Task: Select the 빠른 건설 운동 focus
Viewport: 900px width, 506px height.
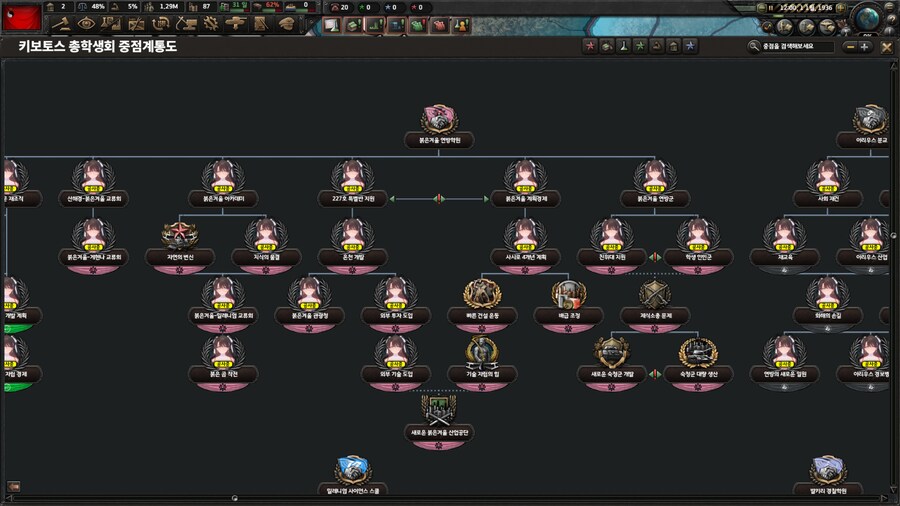Action: click(482, 294)
